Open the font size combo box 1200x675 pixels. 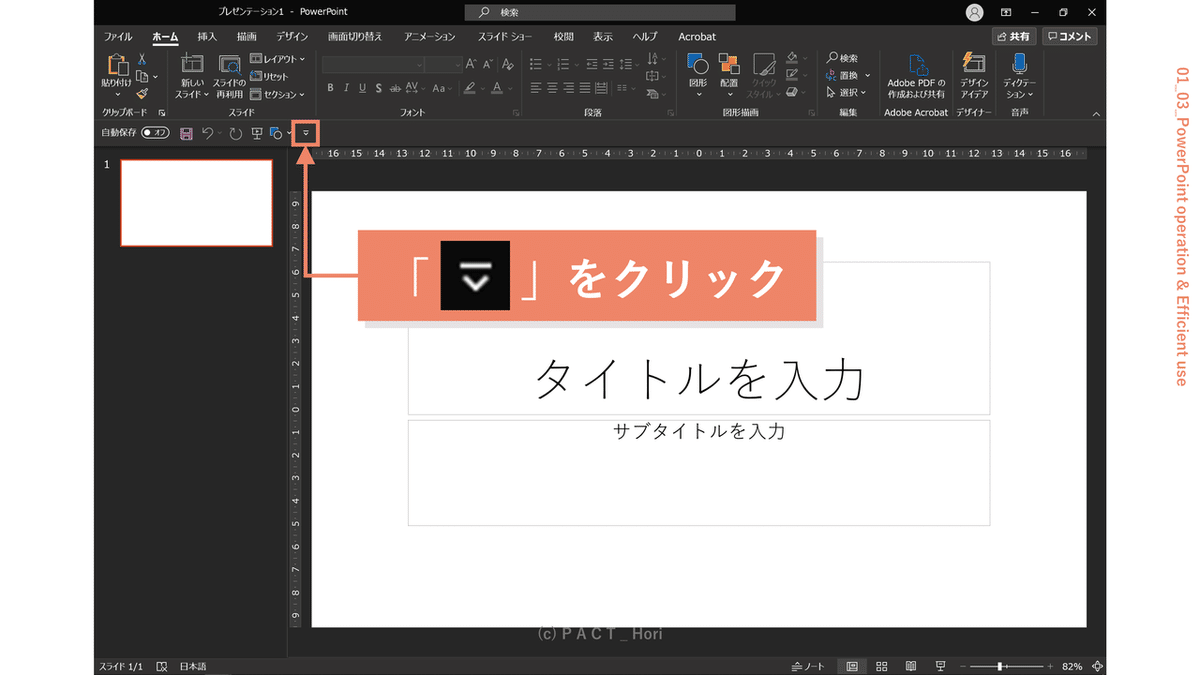[x=442, y=63]
